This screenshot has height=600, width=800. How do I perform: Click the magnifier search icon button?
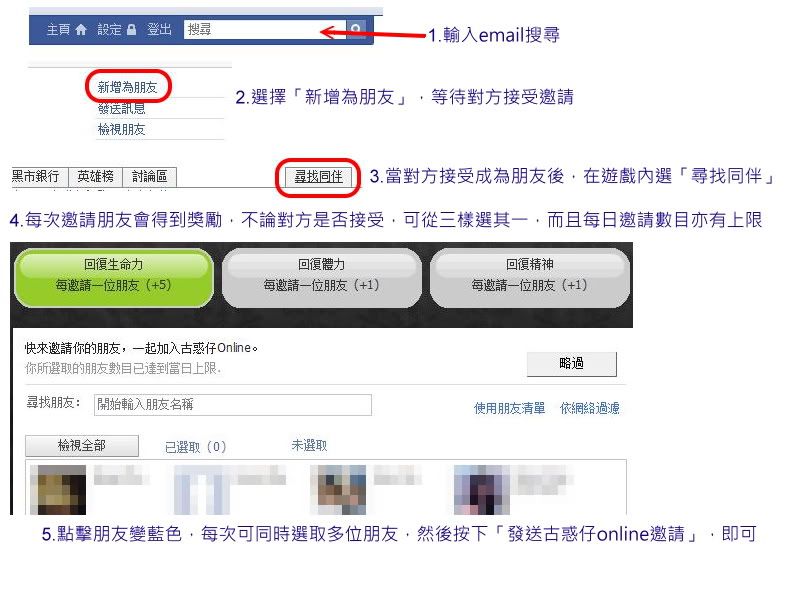tap(356, 29)
